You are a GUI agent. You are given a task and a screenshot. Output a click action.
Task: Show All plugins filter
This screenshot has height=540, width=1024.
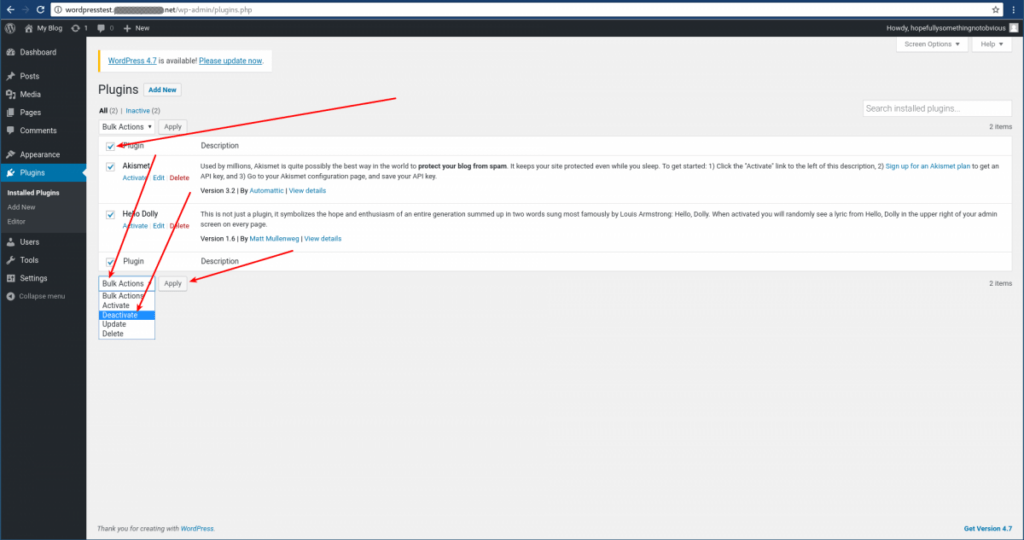[103, 111]
